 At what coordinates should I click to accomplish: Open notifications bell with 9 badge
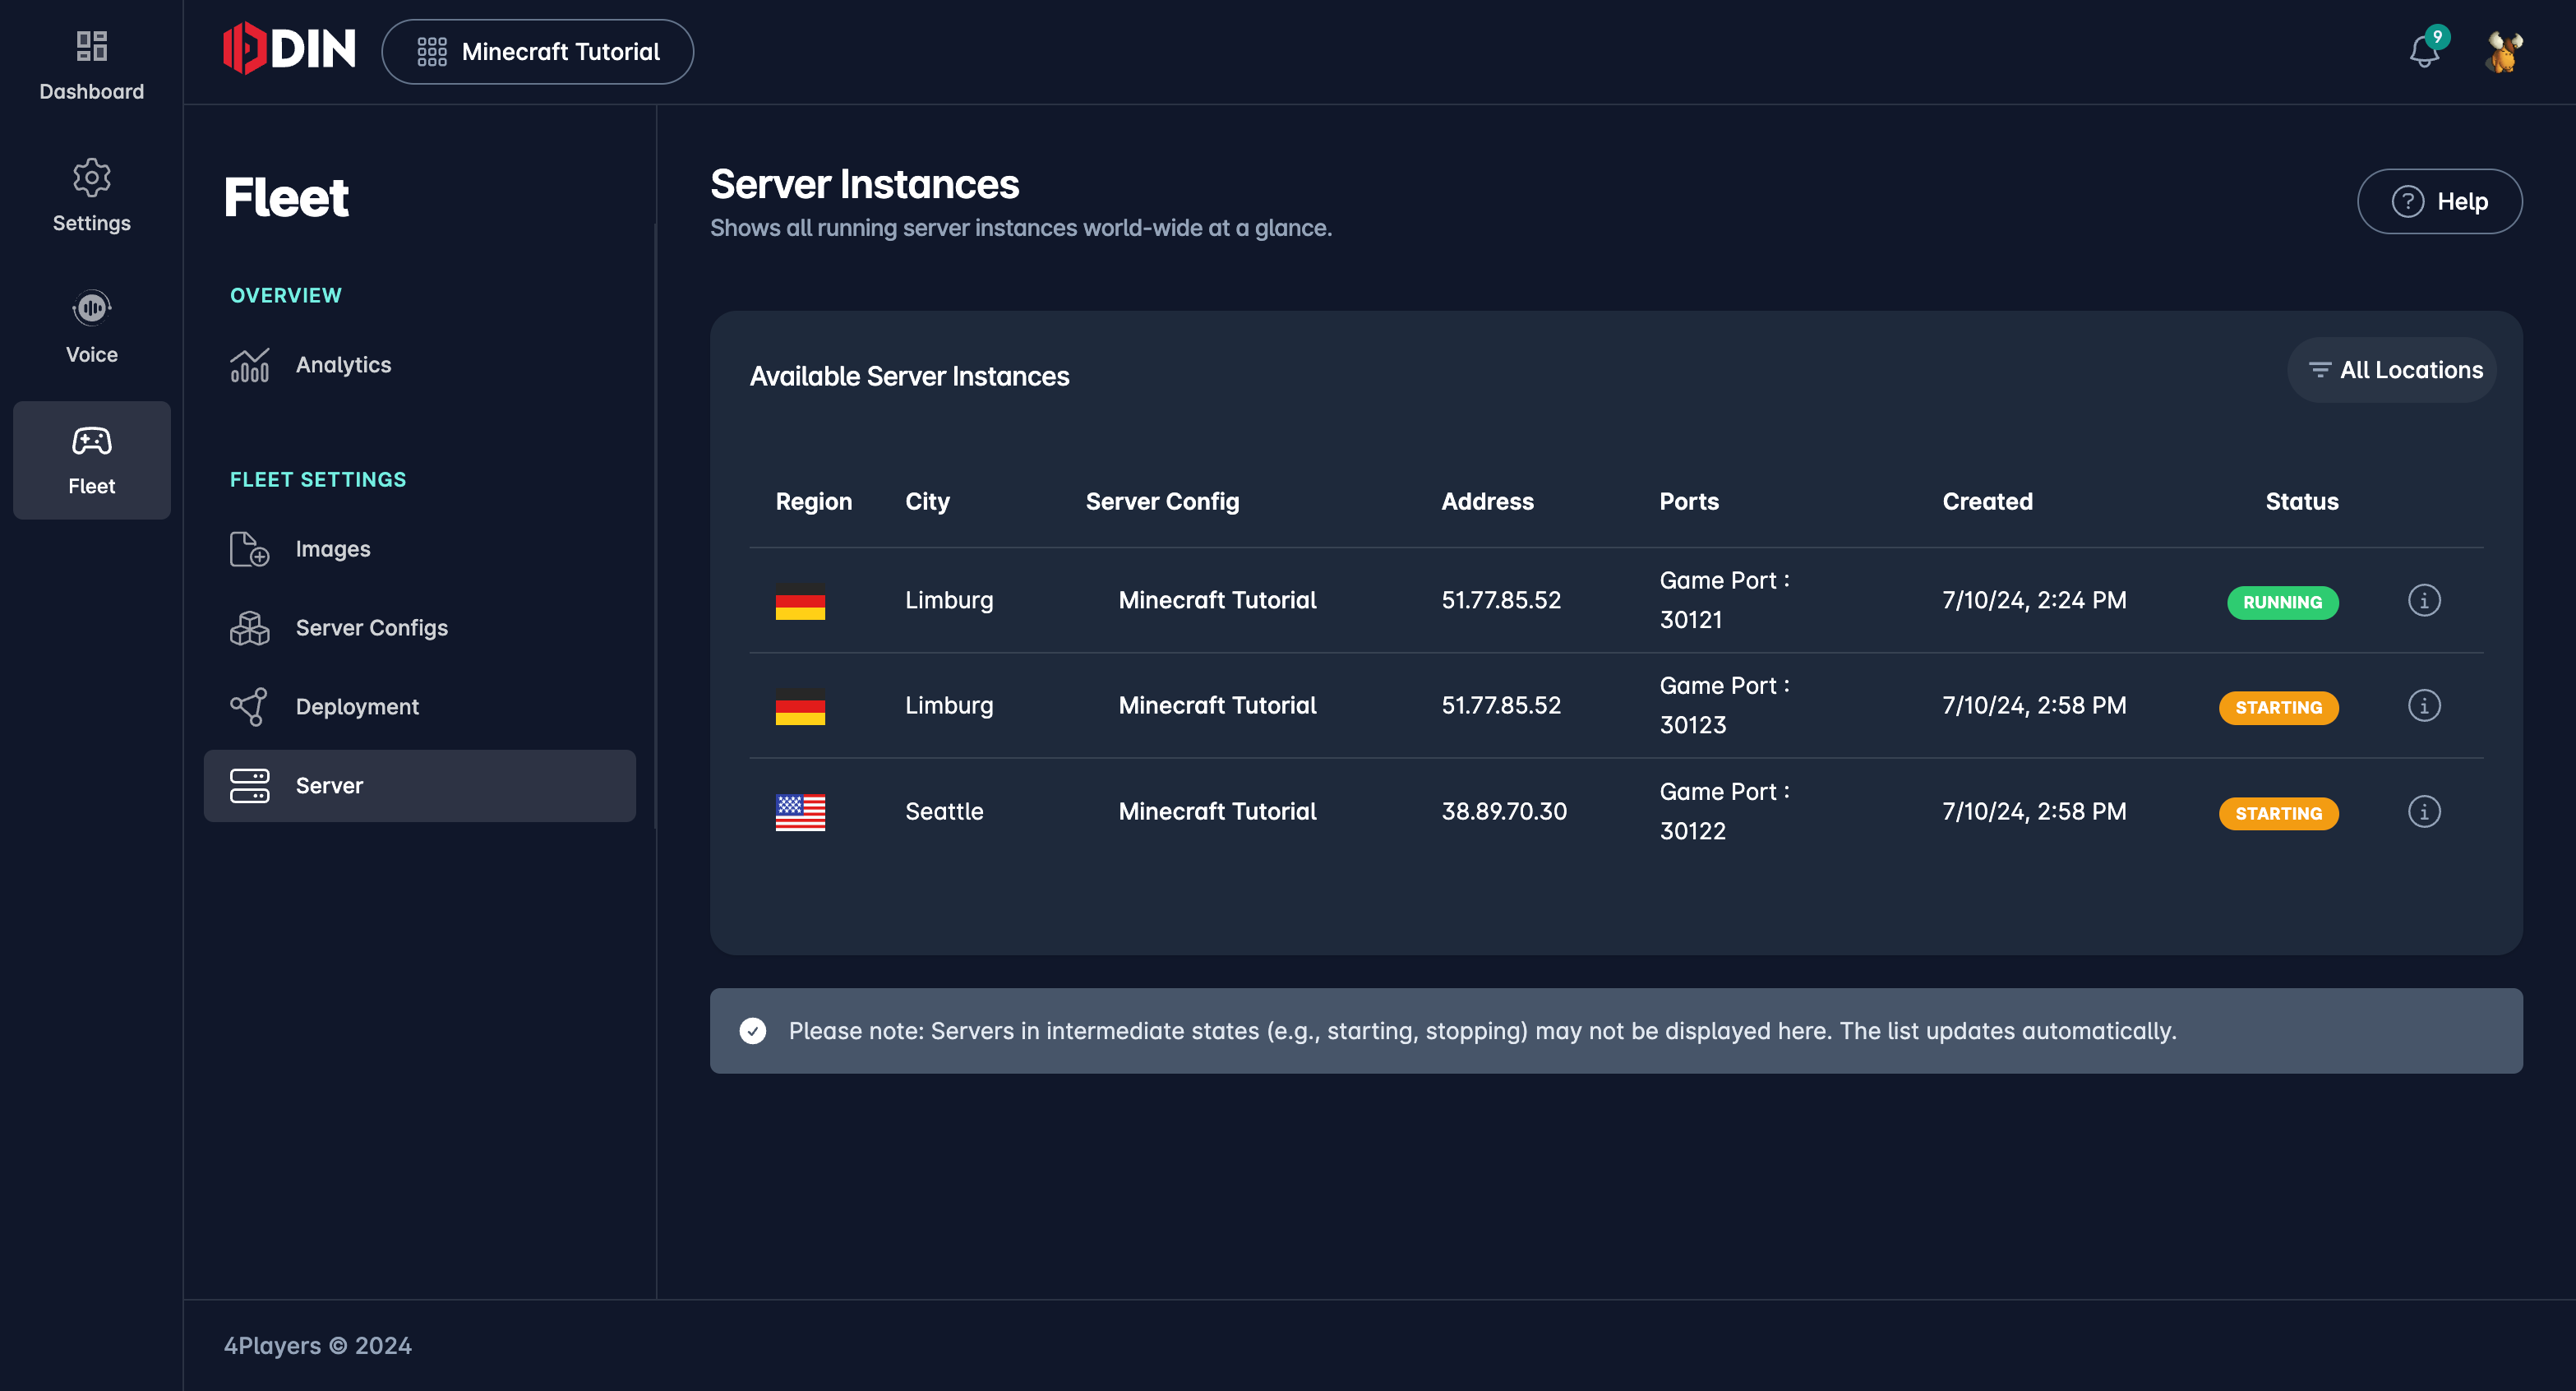pyautogui.click(x=2427, y=48)
